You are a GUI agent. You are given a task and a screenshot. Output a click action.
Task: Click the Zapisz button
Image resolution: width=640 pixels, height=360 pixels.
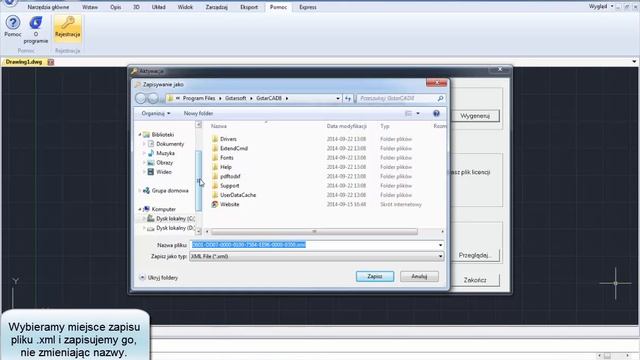tap(375, 277)
